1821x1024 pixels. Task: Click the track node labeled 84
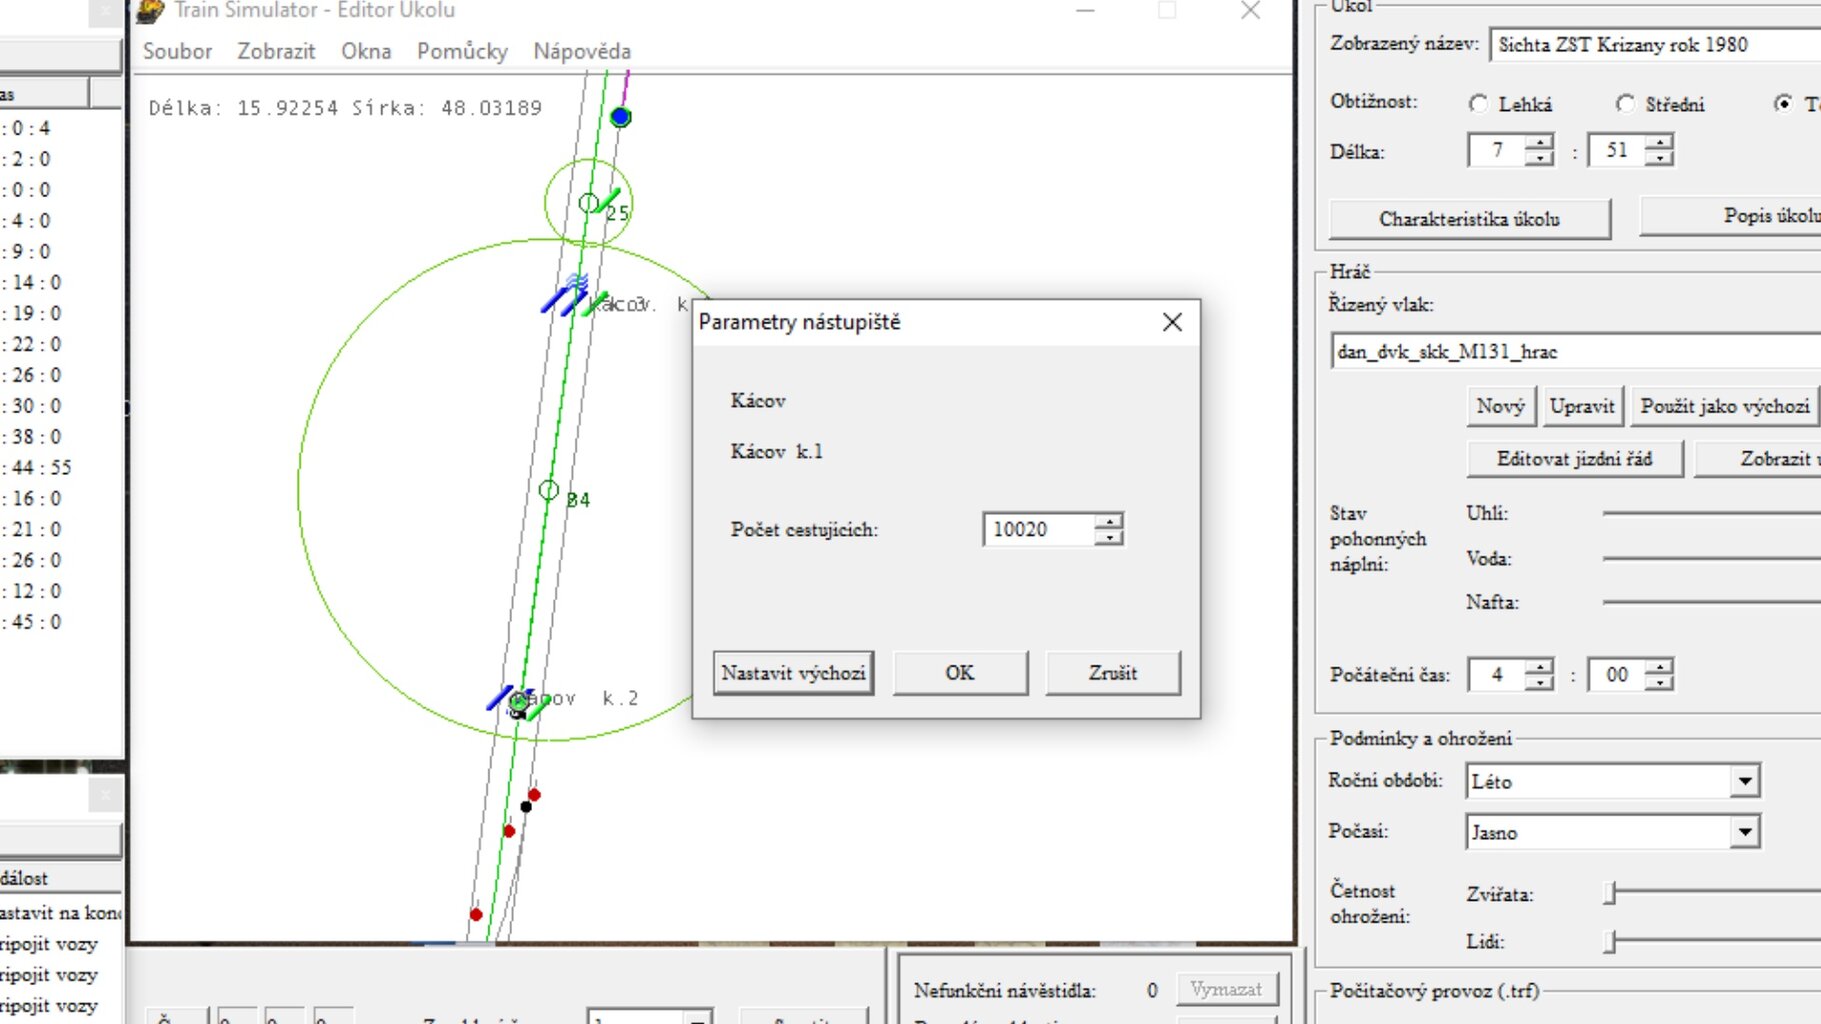coord(548,490)
